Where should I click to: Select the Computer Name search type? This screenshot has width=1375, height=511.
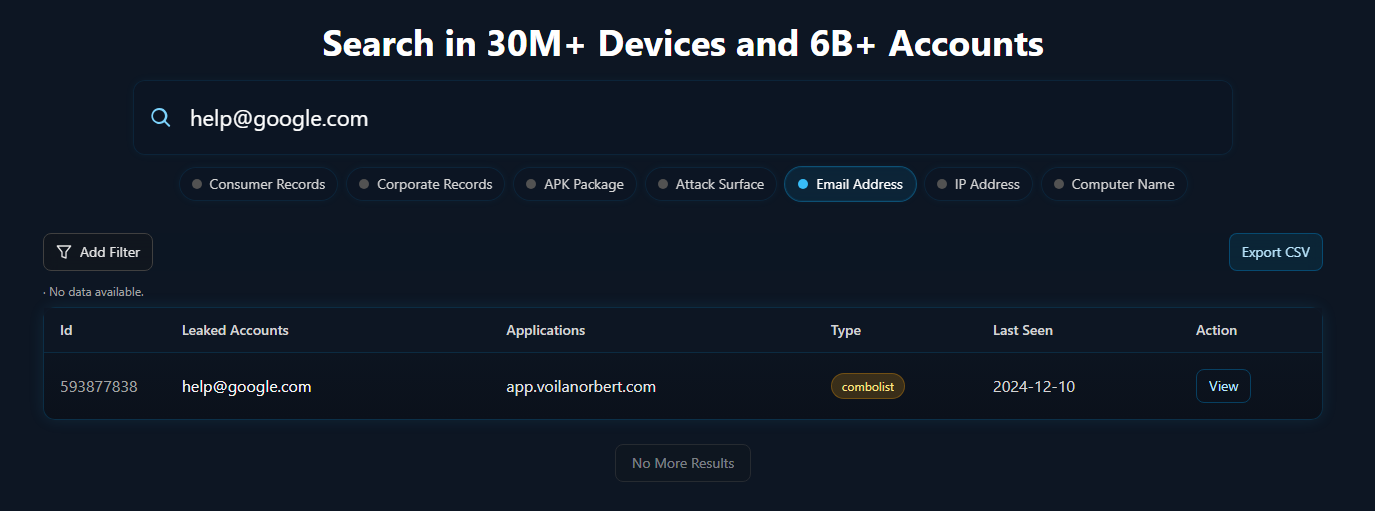click(1114, 184)
